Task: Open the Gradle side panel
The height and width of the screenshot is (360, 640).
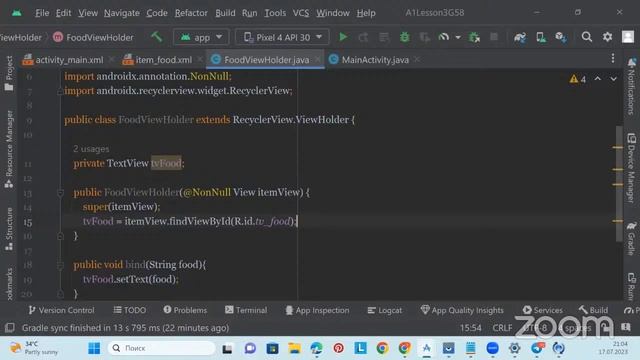Action: pos(631,239)
